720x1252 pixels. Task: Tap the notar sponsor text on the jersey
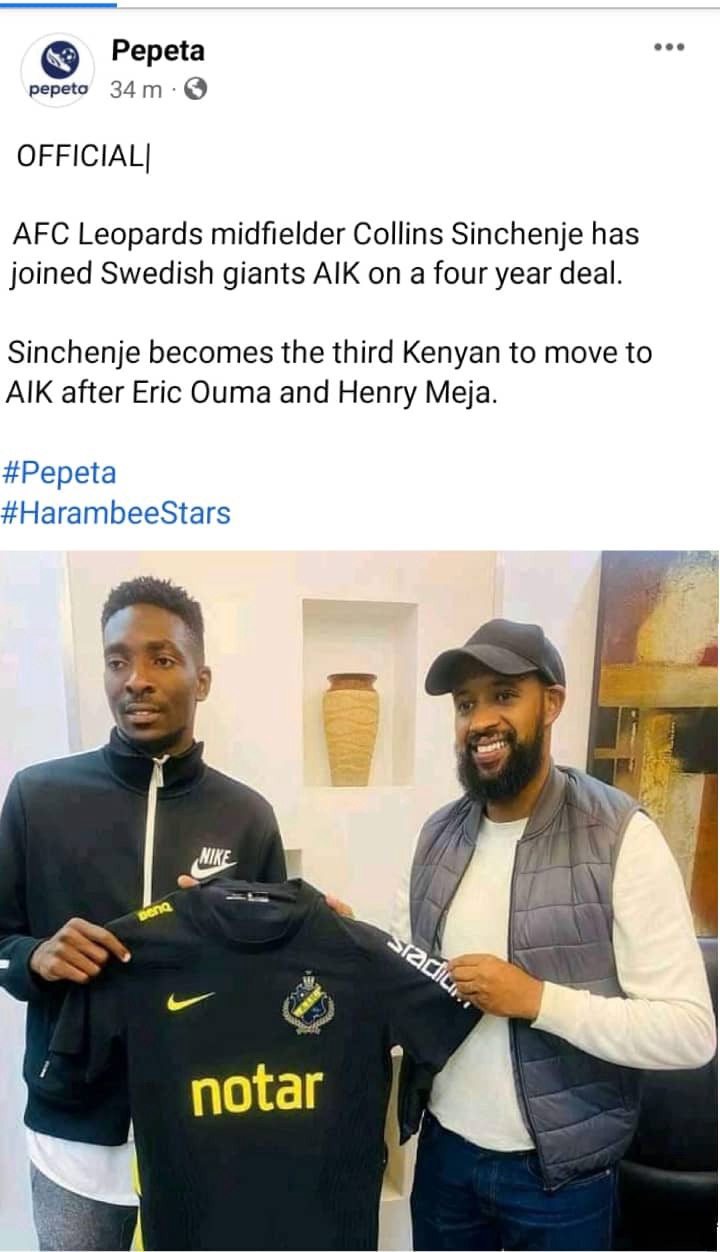point(257,1091)
